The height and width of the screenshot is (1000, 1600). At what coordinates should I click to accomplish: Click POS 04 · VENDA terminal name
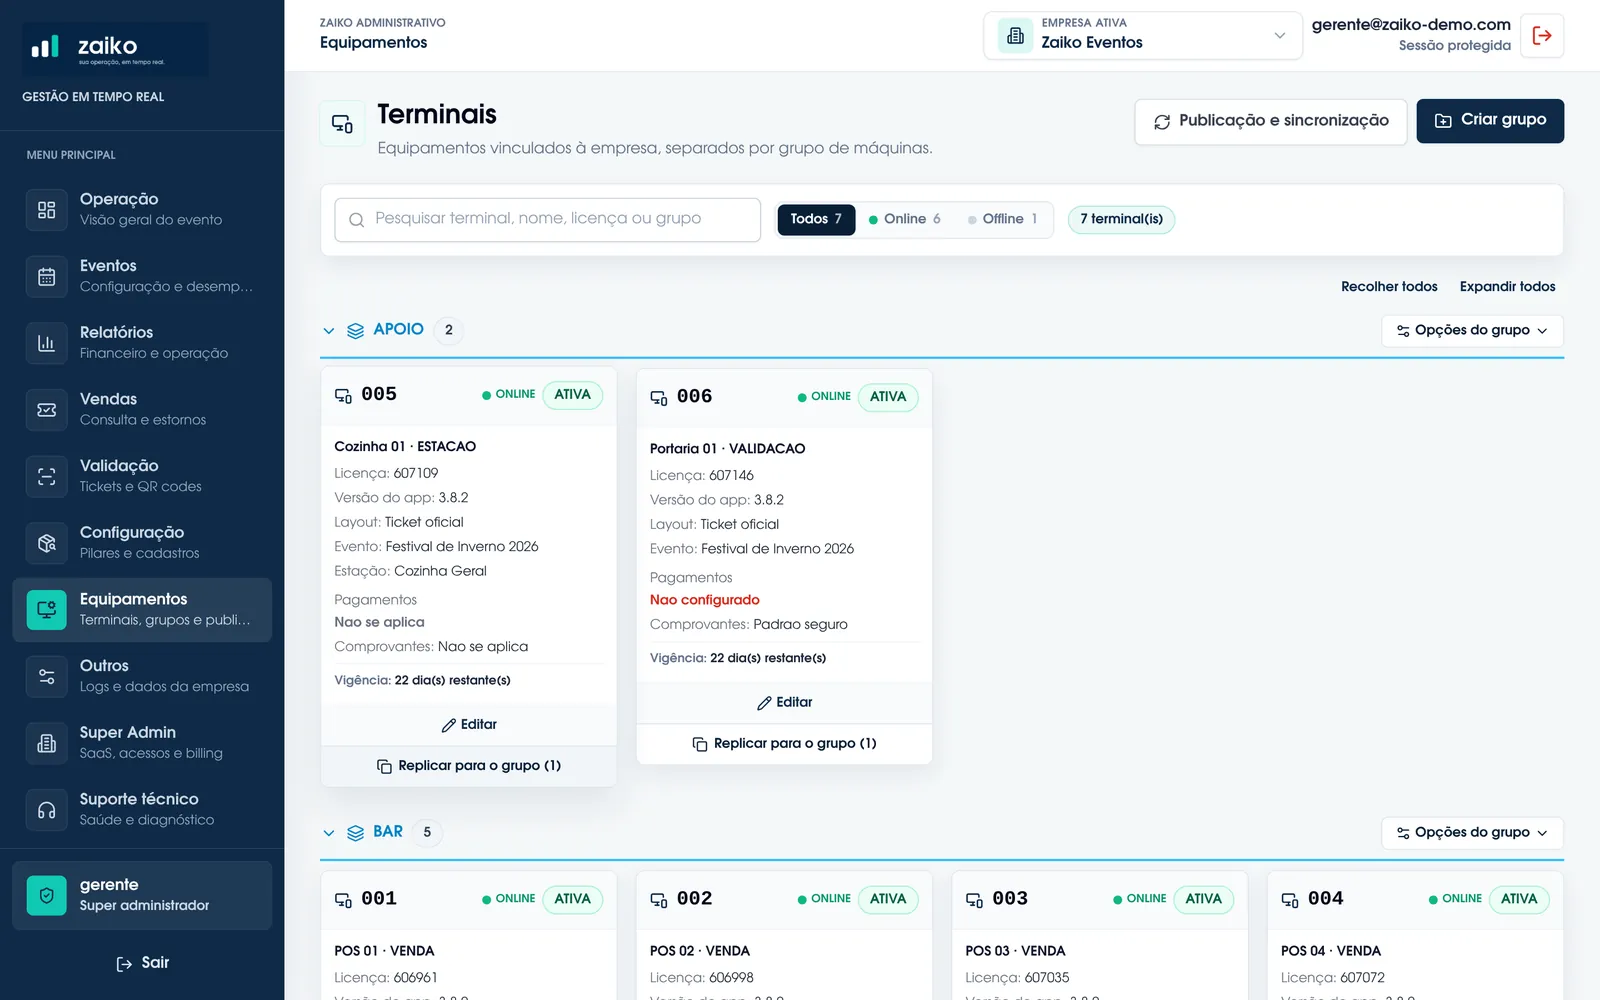pos(1330,951)
